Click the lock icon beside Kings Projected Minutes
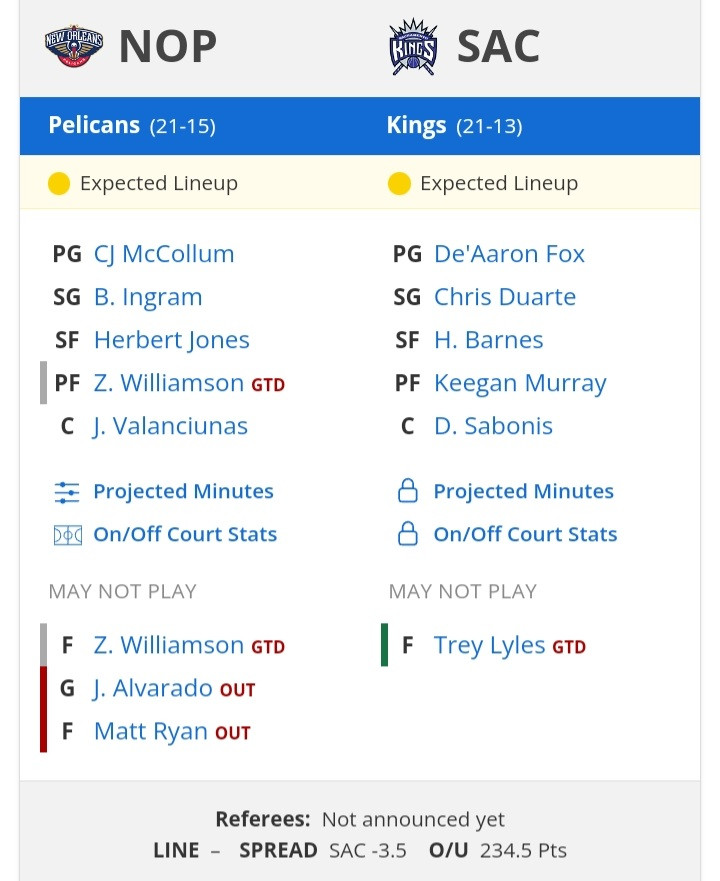Image resolution: width=720 pixels, height=881 pixels. click(407, 491)
